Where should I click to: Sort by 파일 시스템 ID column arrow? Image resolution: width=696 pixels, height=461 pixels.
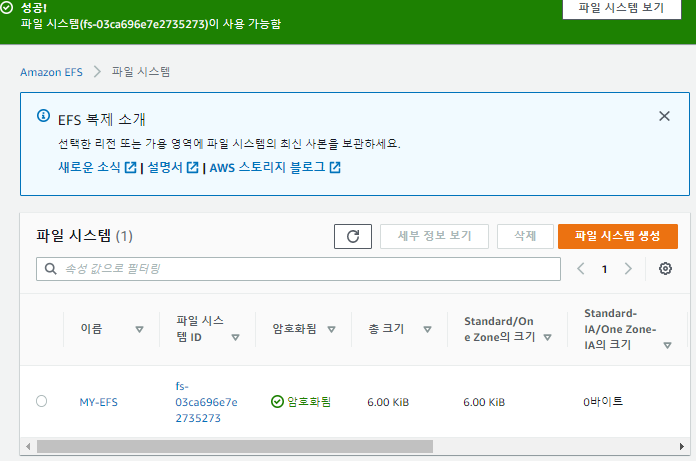coord(236,337)
